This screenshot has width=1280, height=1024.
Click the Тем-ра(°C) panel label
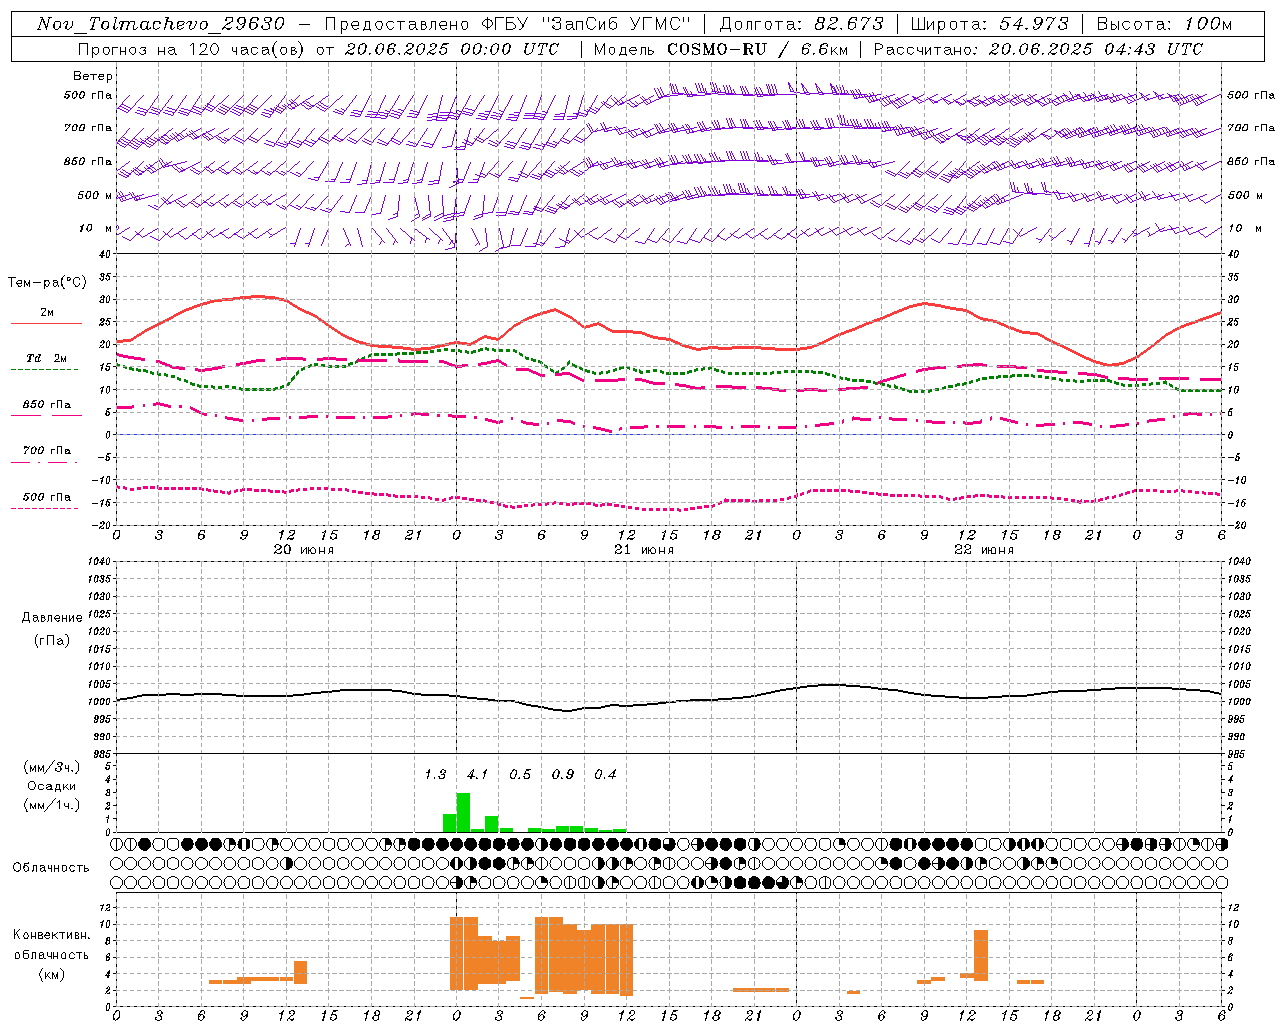pyautogui.click(x=47, y=283)
